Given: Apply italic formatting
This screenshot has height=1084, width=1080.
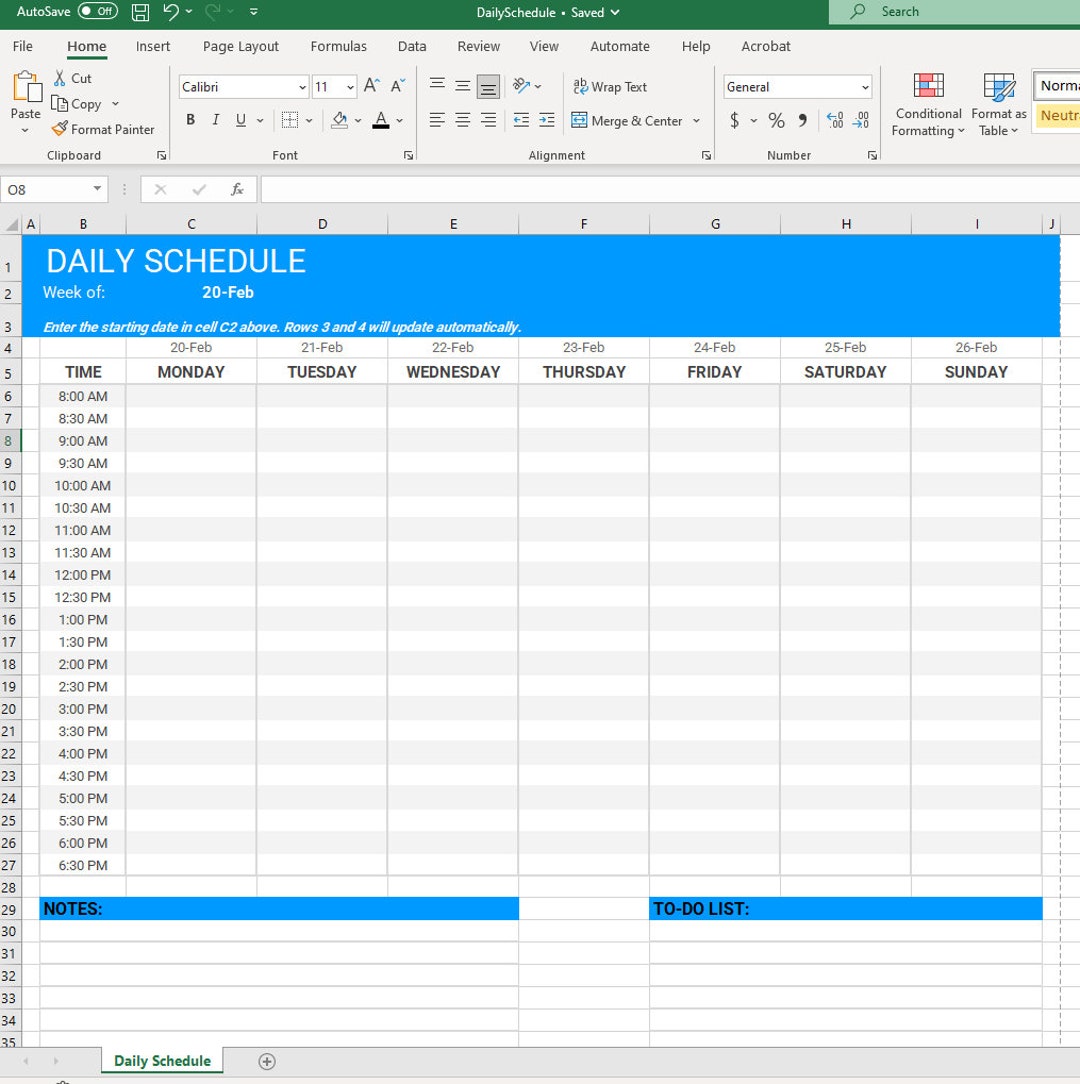Looking at the screenshot, I should pyautogui.click(x=214, y=120).
